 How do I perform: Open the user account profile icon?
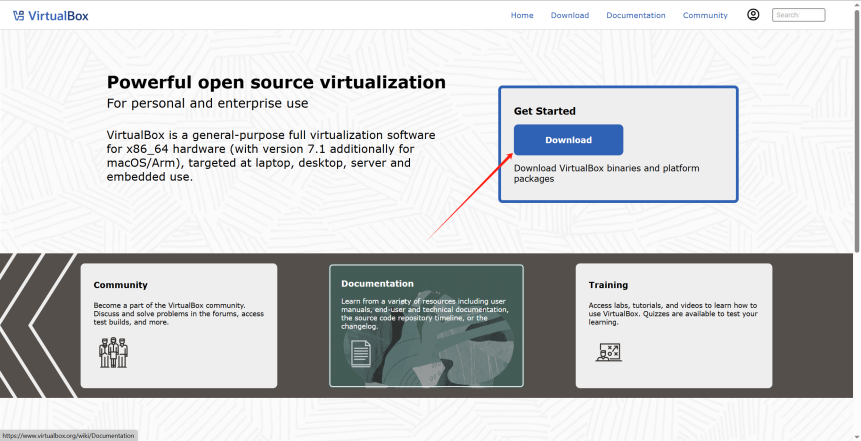coord(753,15)
